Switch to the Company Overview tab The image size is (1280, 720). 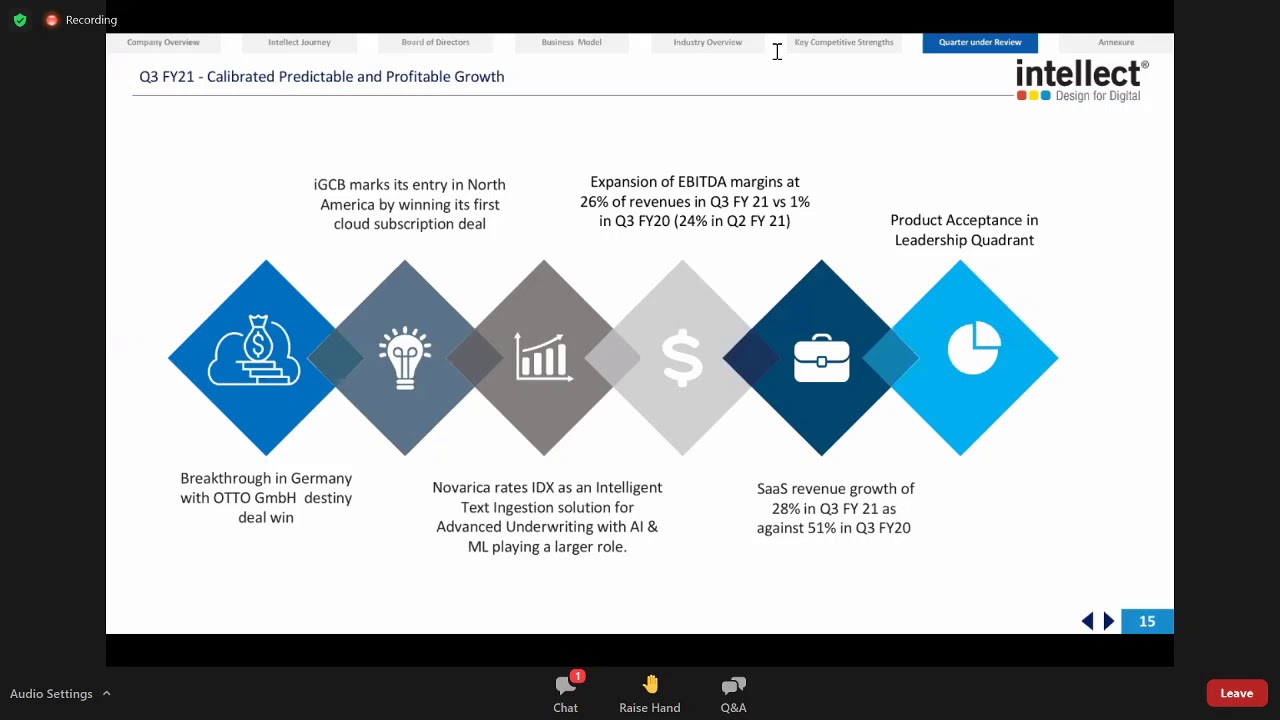tap(163, 42)
